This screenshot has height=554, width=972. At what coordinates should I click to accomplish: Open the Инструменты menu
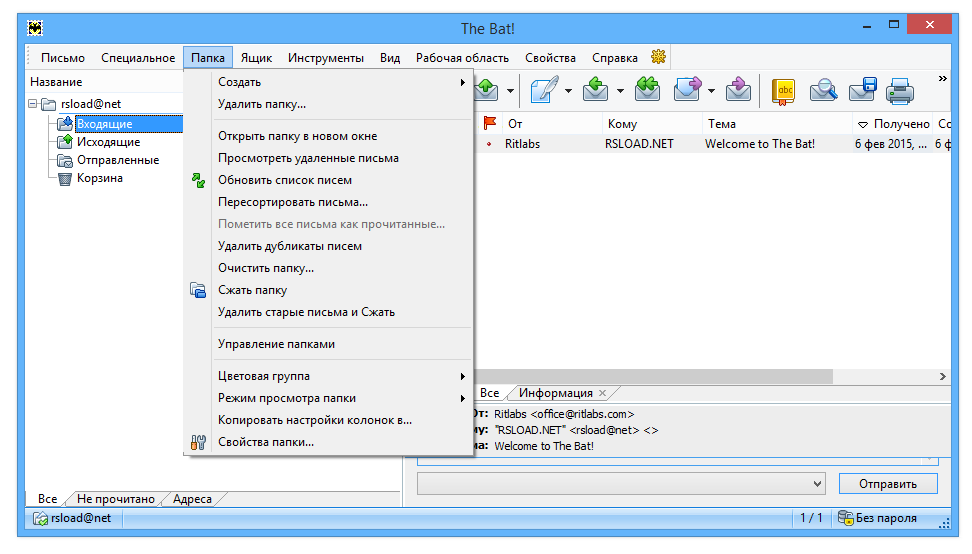325,58
